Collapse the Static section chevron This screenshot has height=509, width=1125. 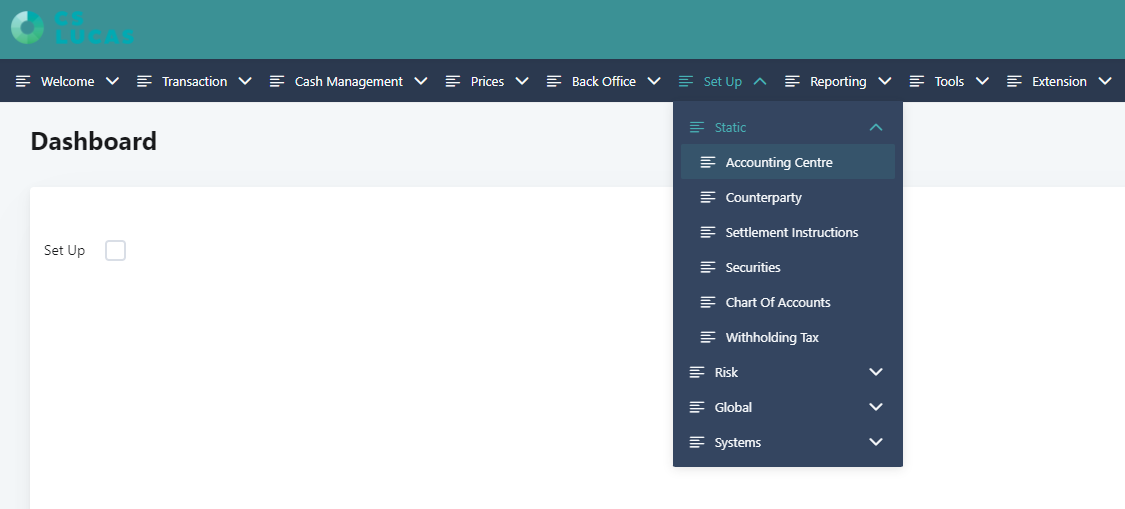(876, 127)
